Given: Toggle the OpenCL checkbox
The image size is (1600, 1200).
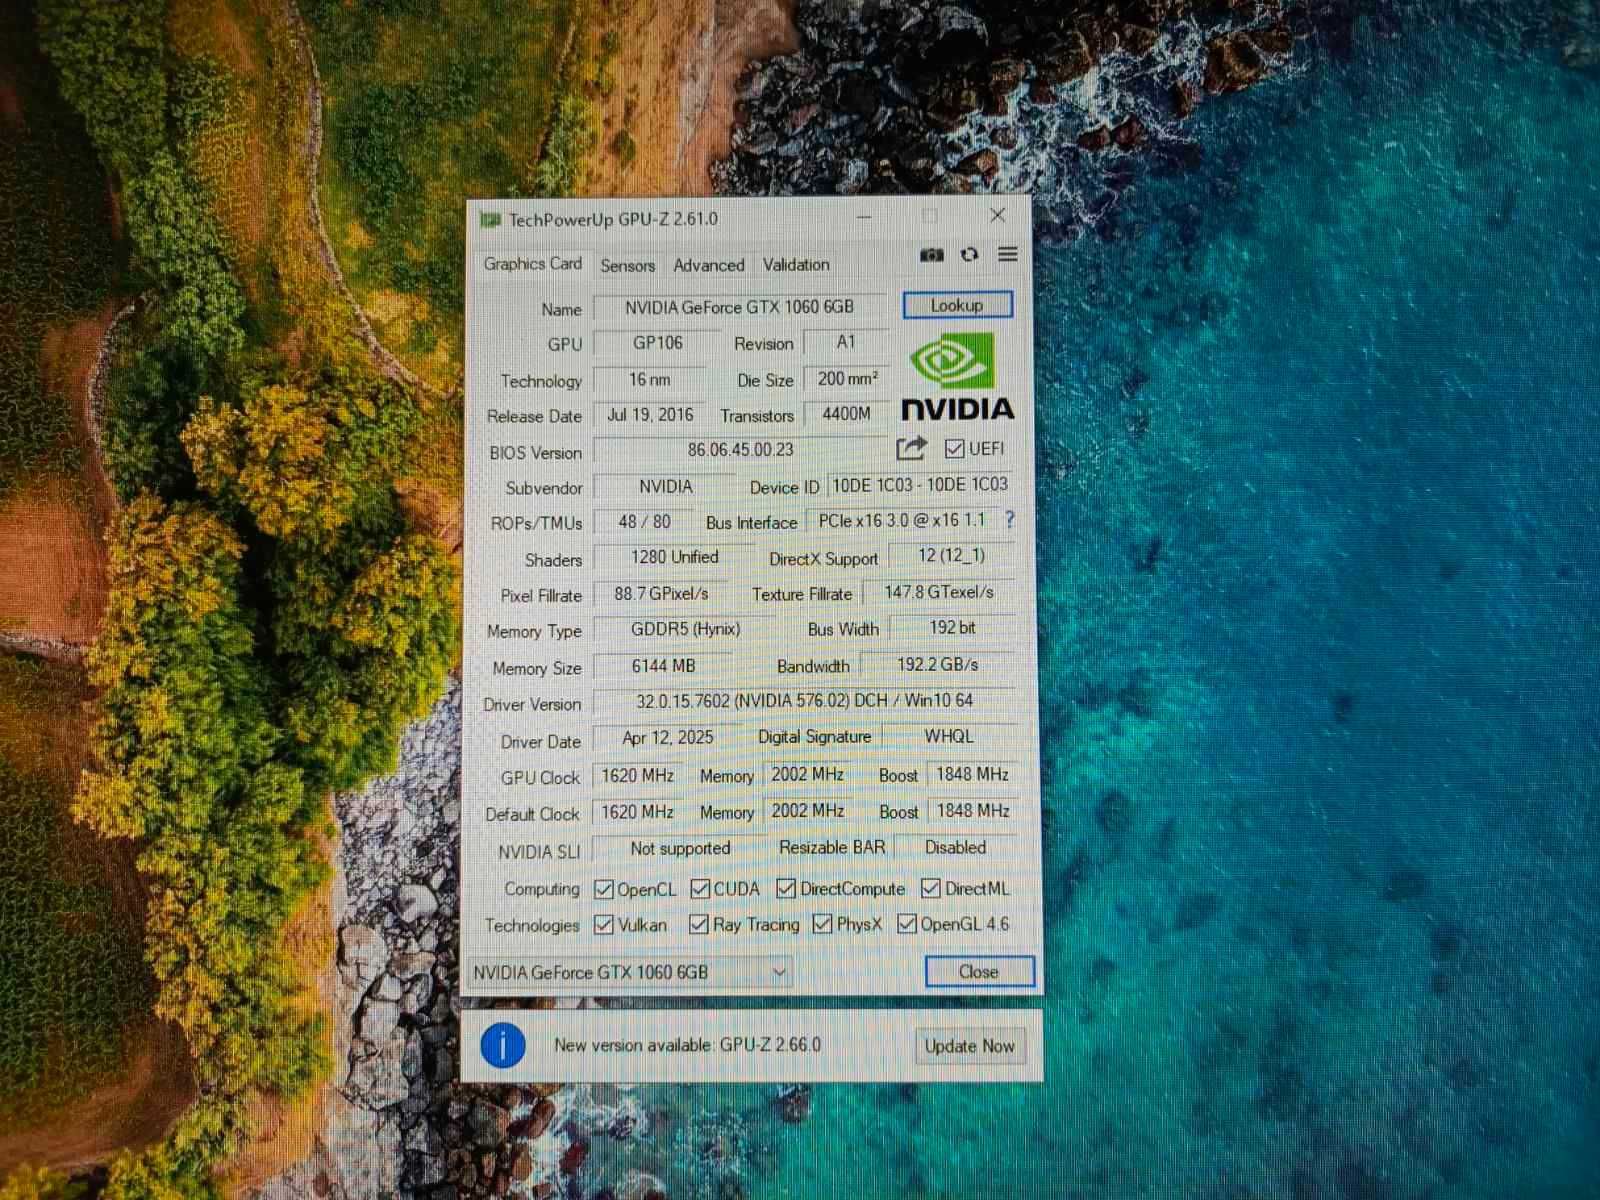Looking at the screenshot, I should (604, 889).
